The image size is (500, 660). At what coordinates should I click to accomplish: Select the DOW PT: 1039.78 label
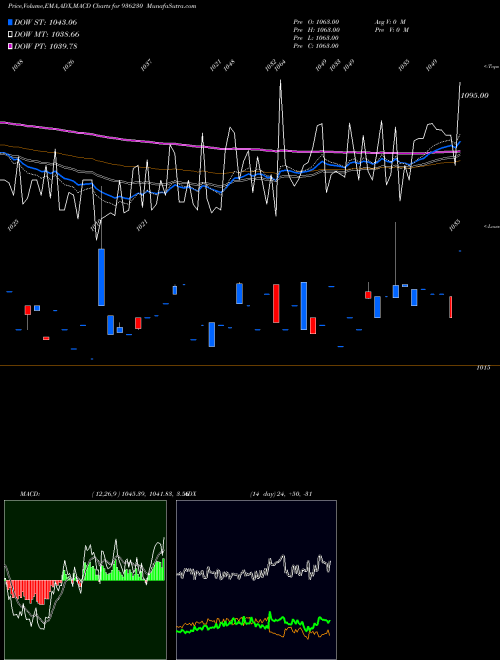[45, 46]
